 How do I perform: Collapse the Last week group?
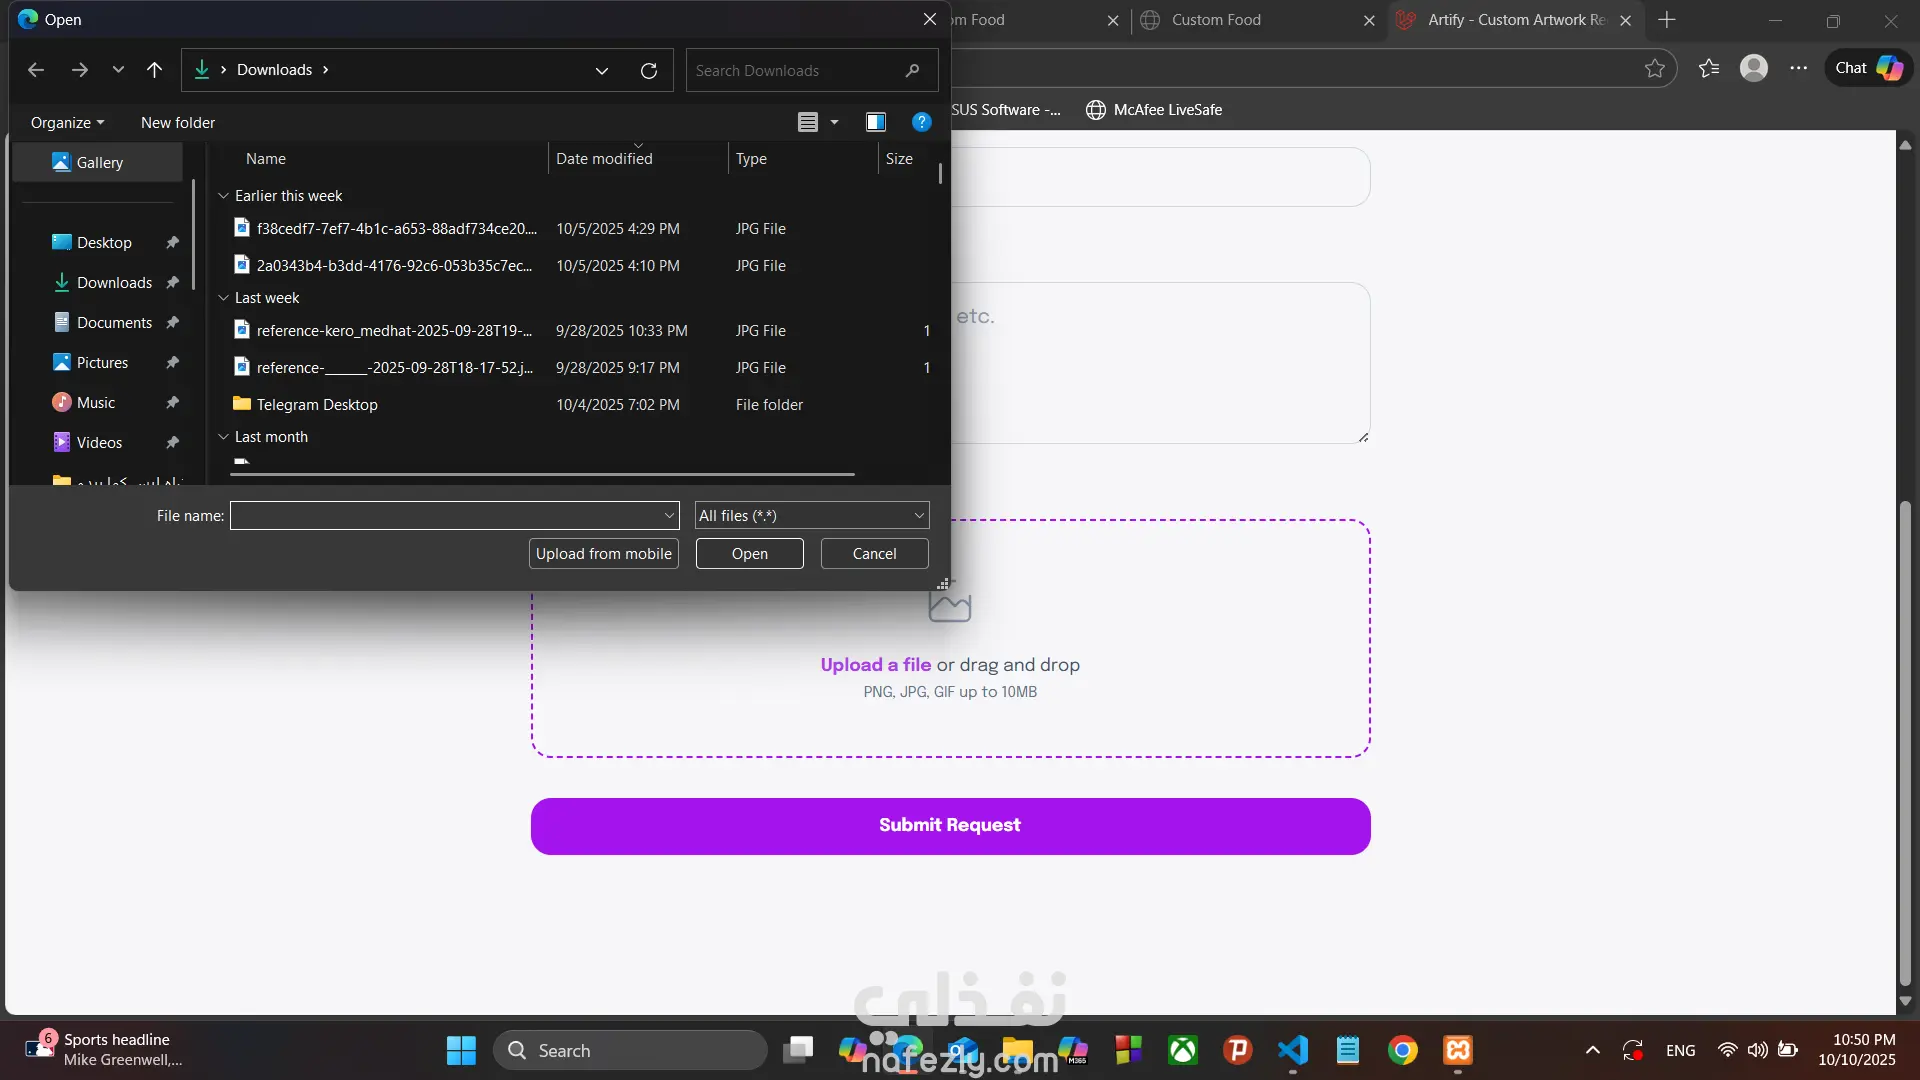coord(223,298)
